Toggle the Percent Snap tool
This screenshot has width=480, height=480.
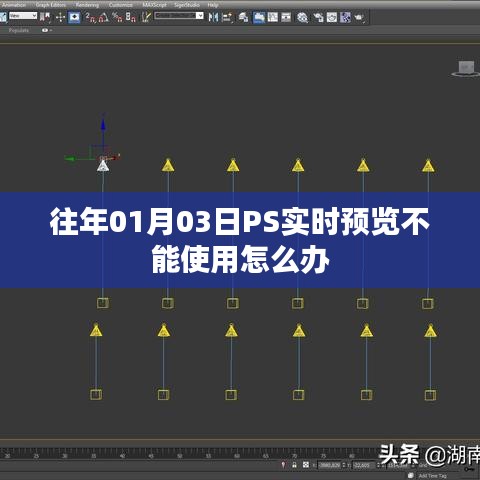(x=118, y=17)
